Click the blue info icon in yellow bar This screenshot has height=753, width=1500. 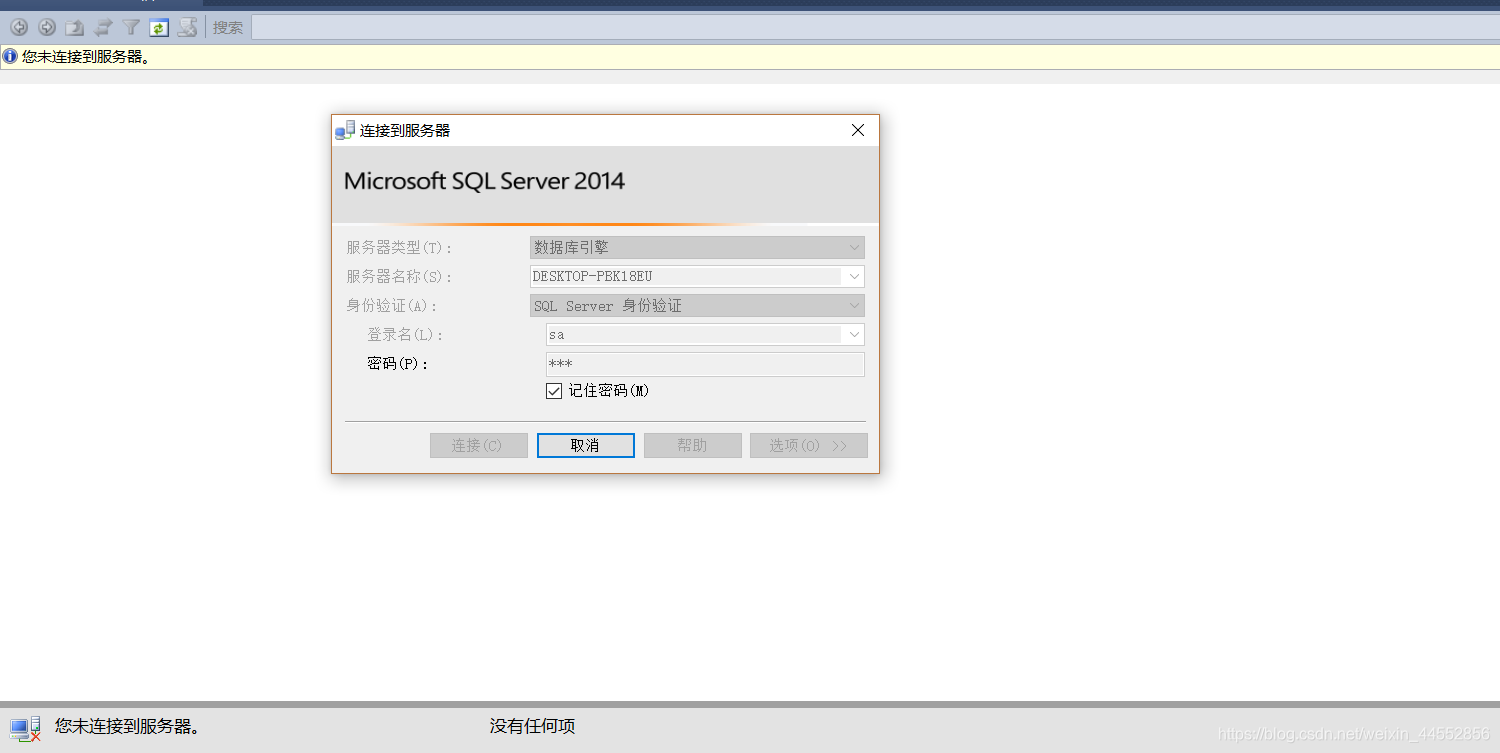click(x=10, y=56)
